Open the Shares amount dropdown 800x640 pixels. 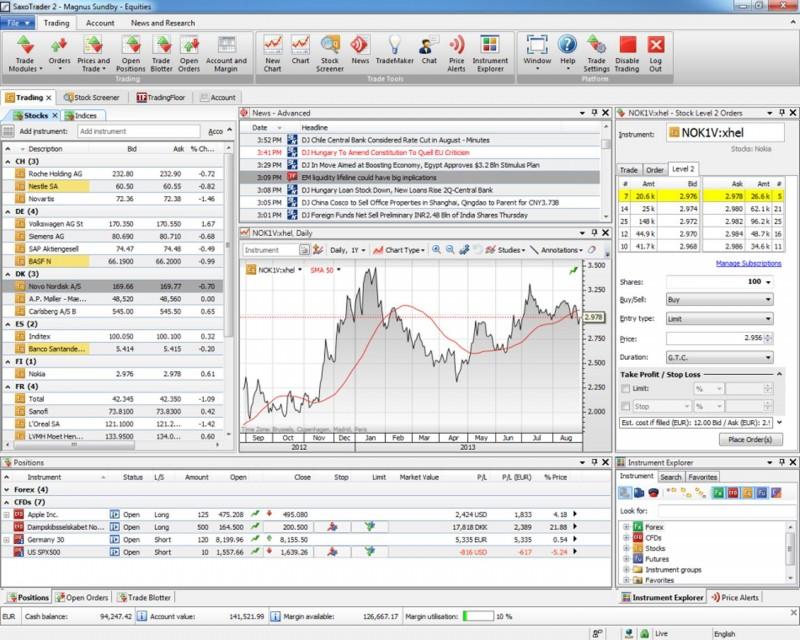768,282
